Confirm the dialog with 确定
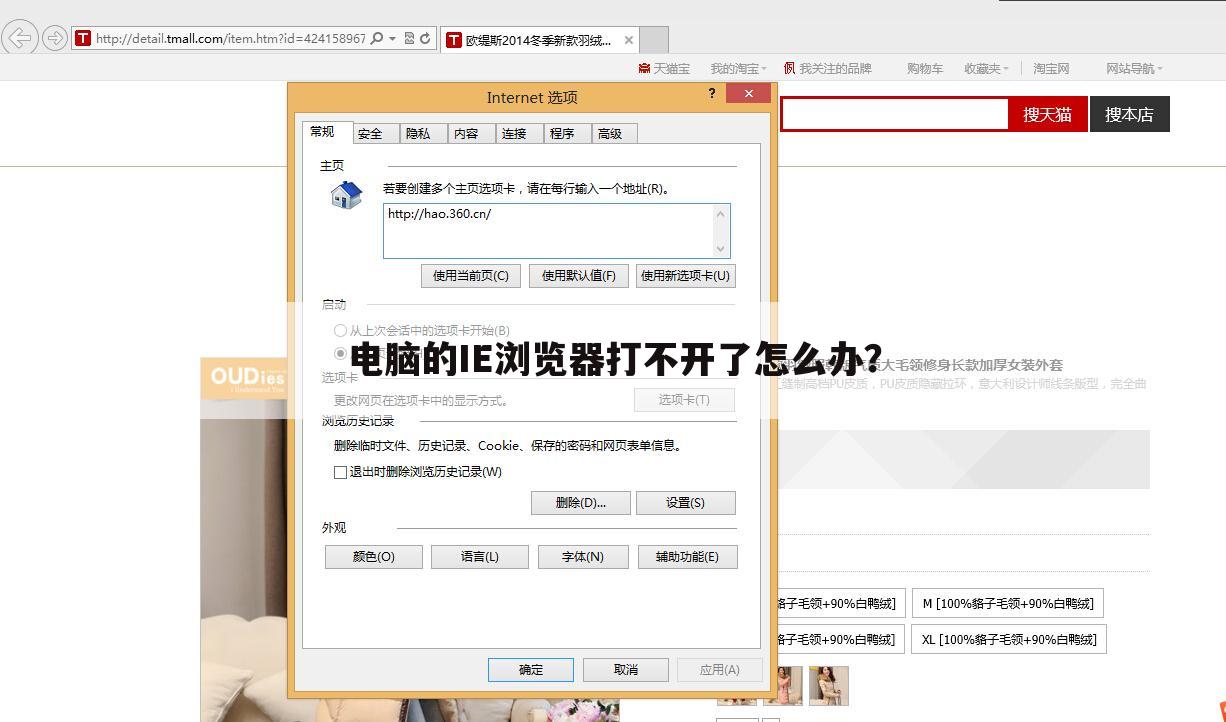Screen dimensions: 1226x722 [531, 670]
